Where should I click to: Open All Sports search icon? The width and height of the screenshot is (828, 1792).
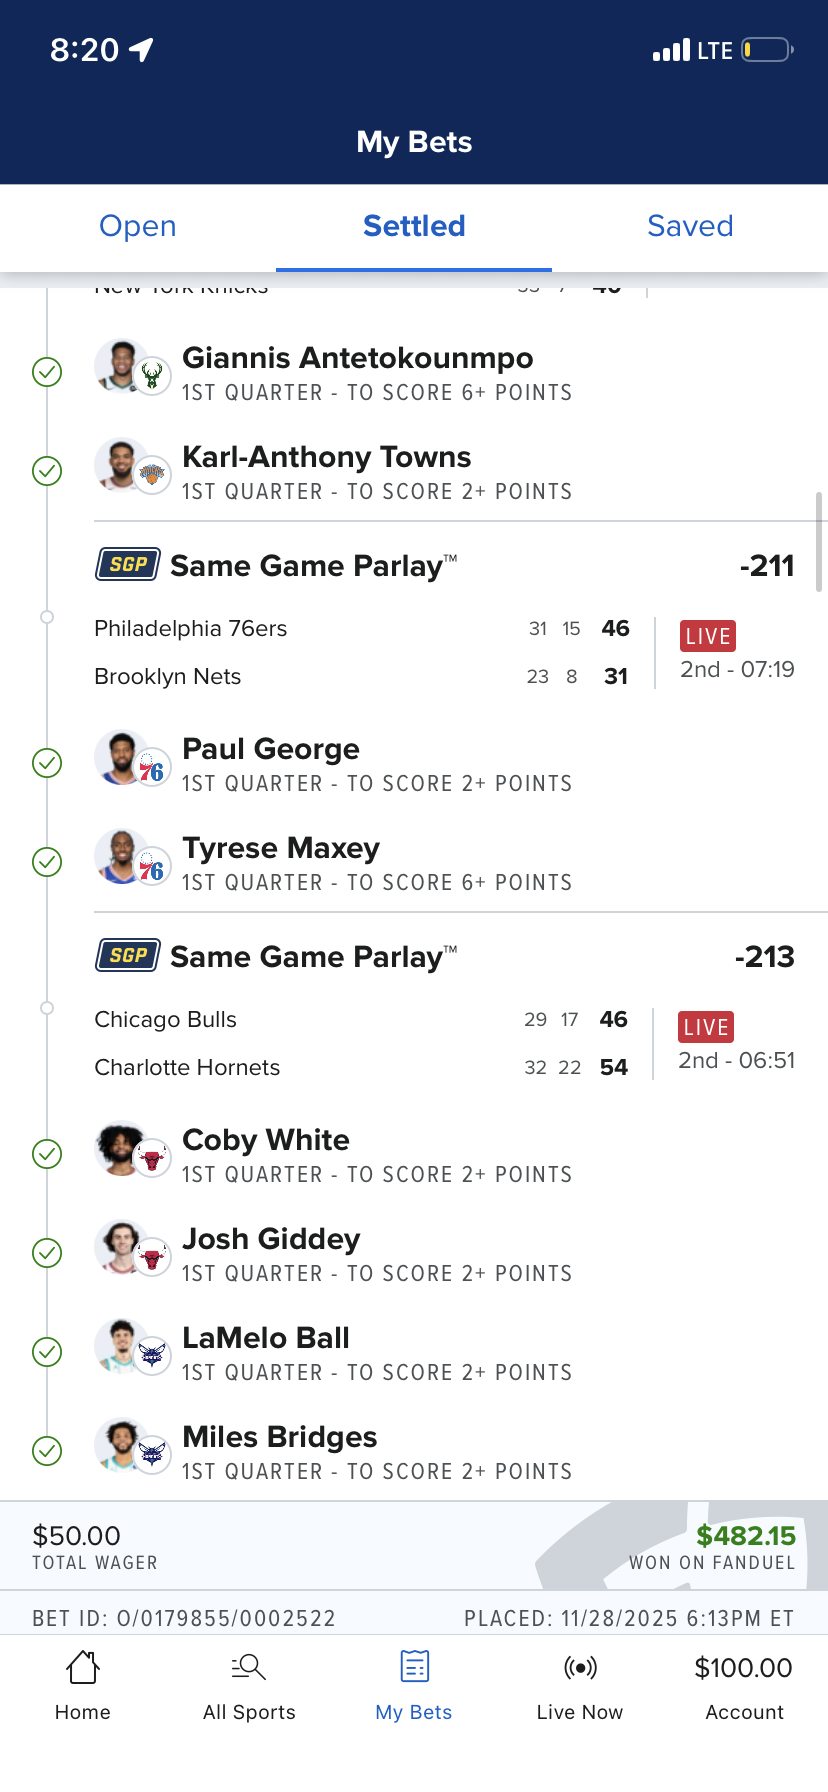pyautogui.click(x=248, y=1667)
